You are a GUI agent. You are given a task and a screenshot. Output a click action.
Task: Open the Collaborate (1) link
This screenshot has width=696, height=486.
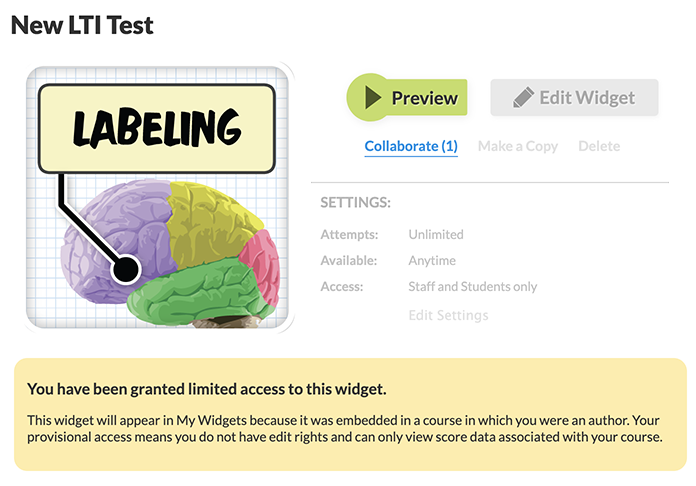[x=411, y=146]
